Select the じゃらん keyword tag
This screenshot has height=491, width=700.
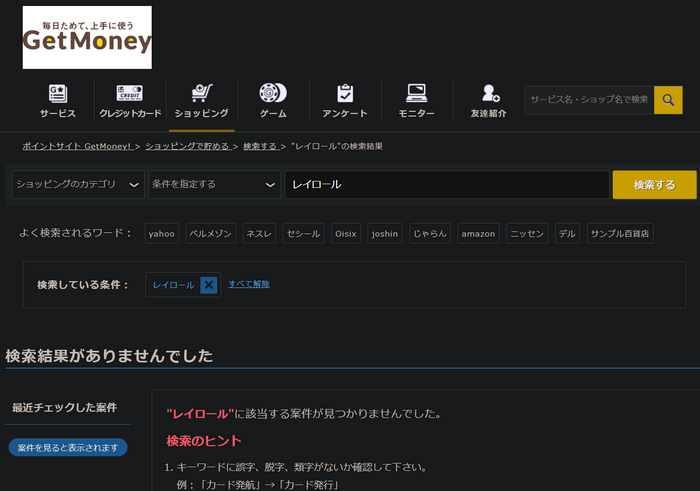430,233
